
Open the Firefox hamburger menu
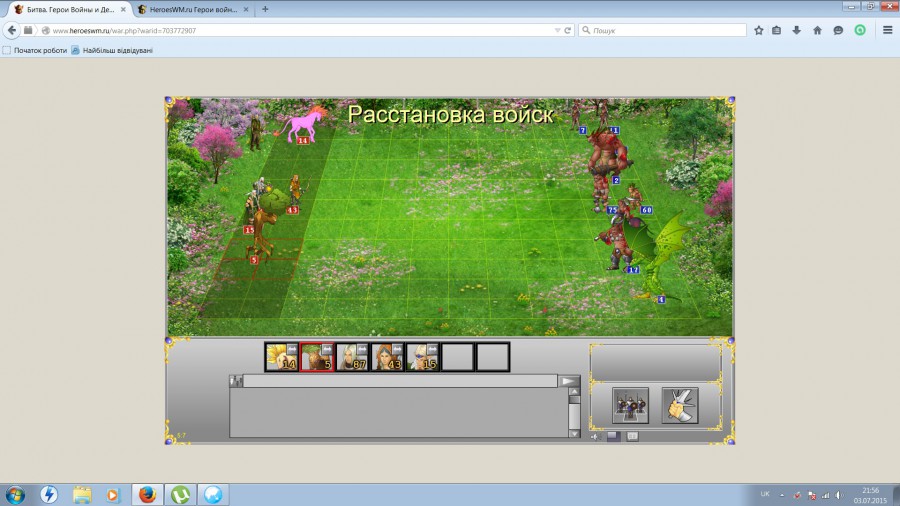tap(887, 30)
